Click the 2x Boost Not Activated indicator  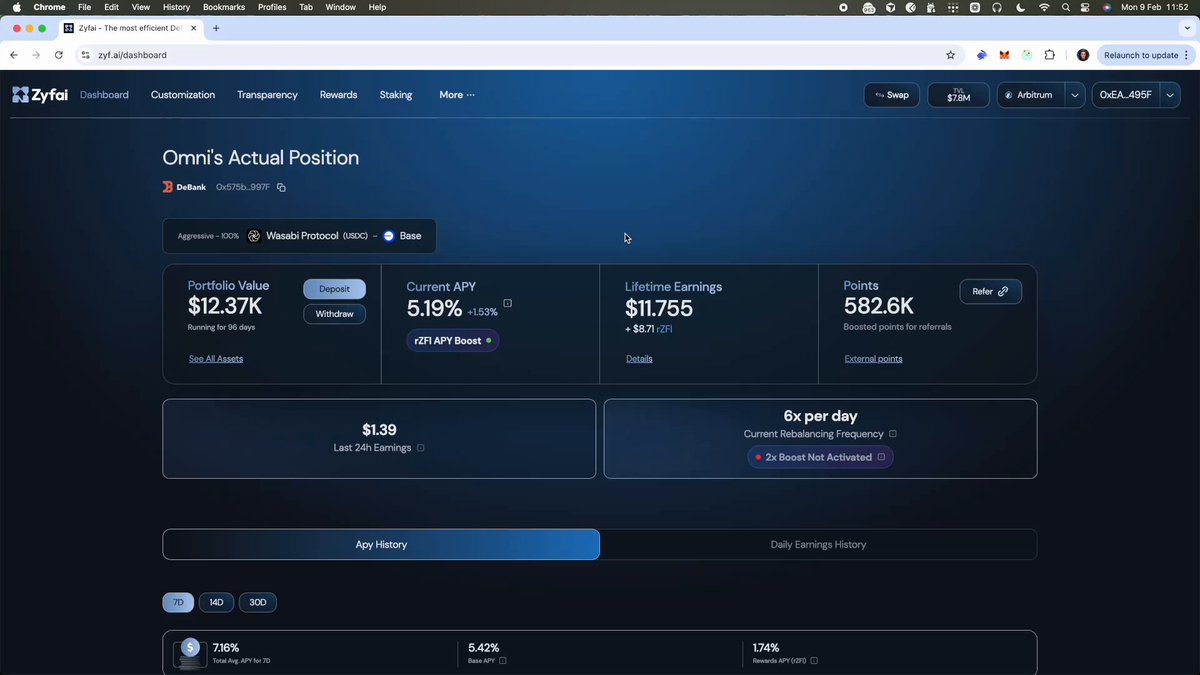(819, 457)
